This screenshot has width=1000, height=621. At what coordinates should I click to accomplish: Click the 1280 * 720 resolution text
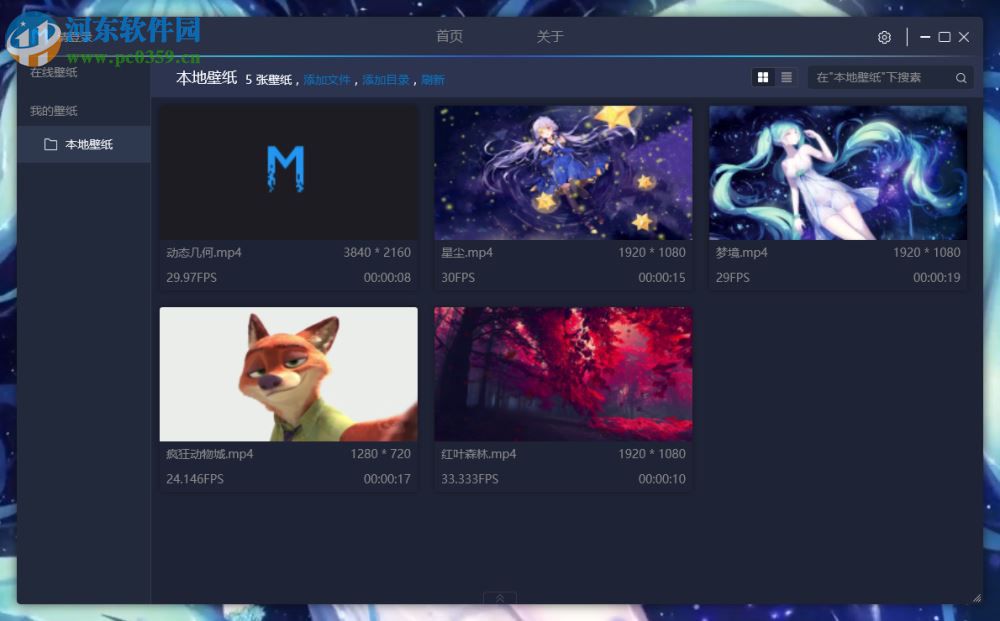tap(381, 454)
